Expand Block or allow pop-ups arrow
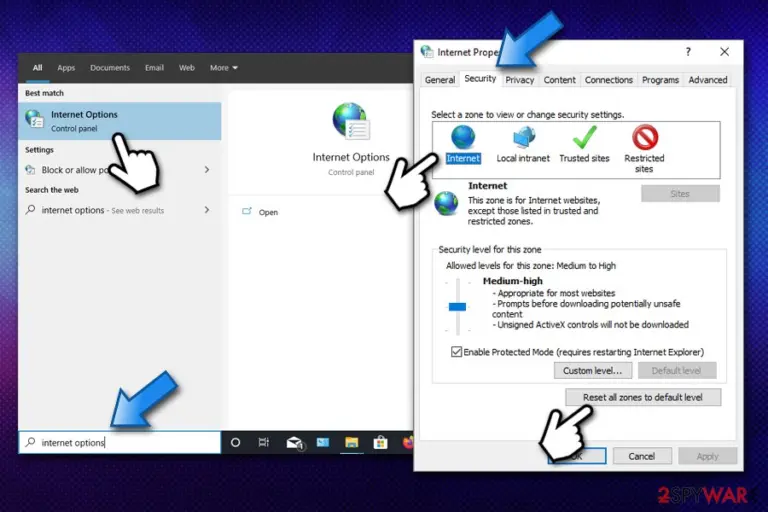 pyautogui.click(x=207, y=170)
